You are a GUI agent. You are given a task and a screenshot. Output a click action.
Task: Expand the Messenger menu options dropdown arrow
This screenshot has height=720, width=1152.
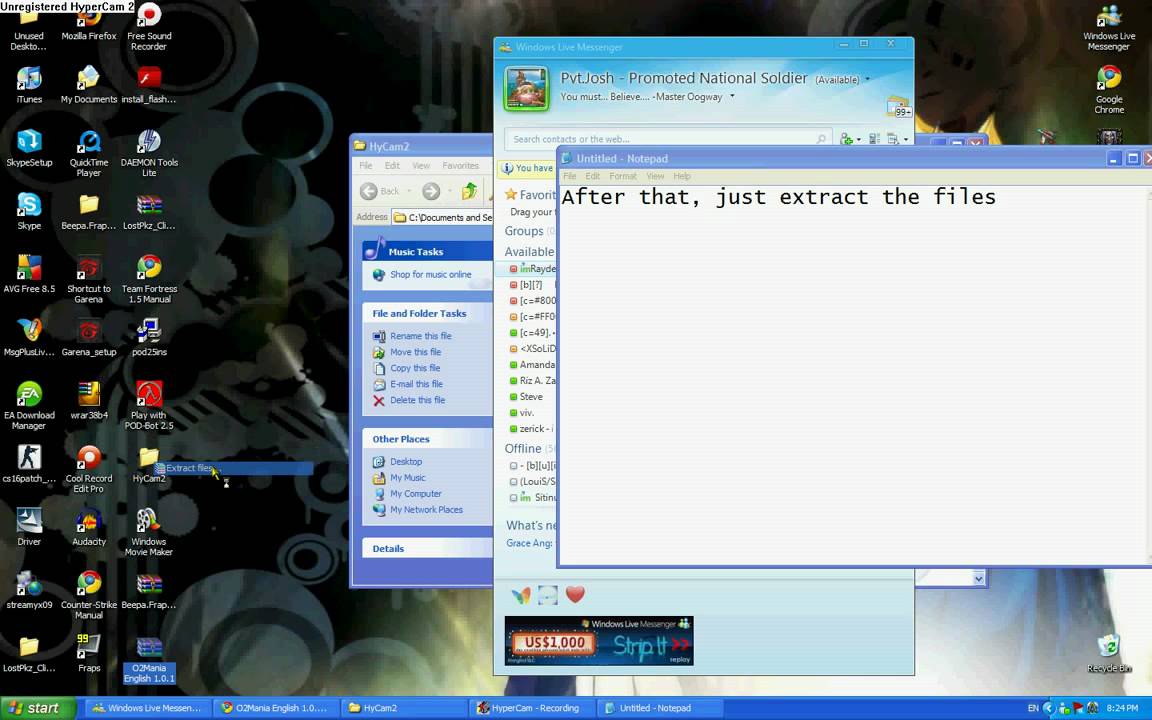click(x=906, y=139)
